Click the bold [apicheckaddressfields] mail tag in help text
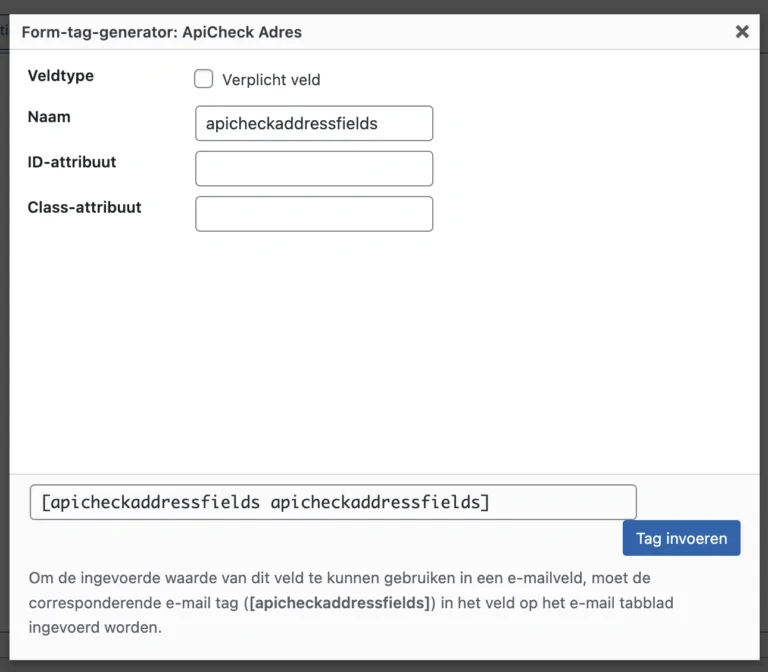The image size is (768, 672). (x=339, y=603)
